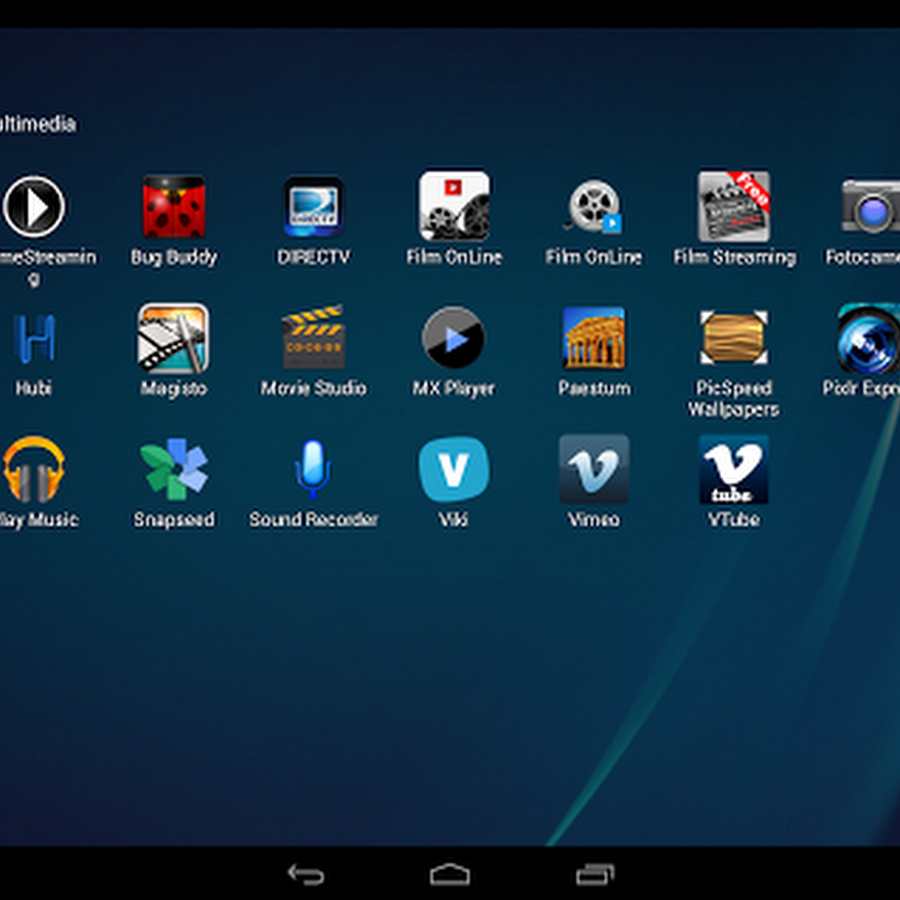
Task: Tap the Android home button
Action: coord(450,875)
